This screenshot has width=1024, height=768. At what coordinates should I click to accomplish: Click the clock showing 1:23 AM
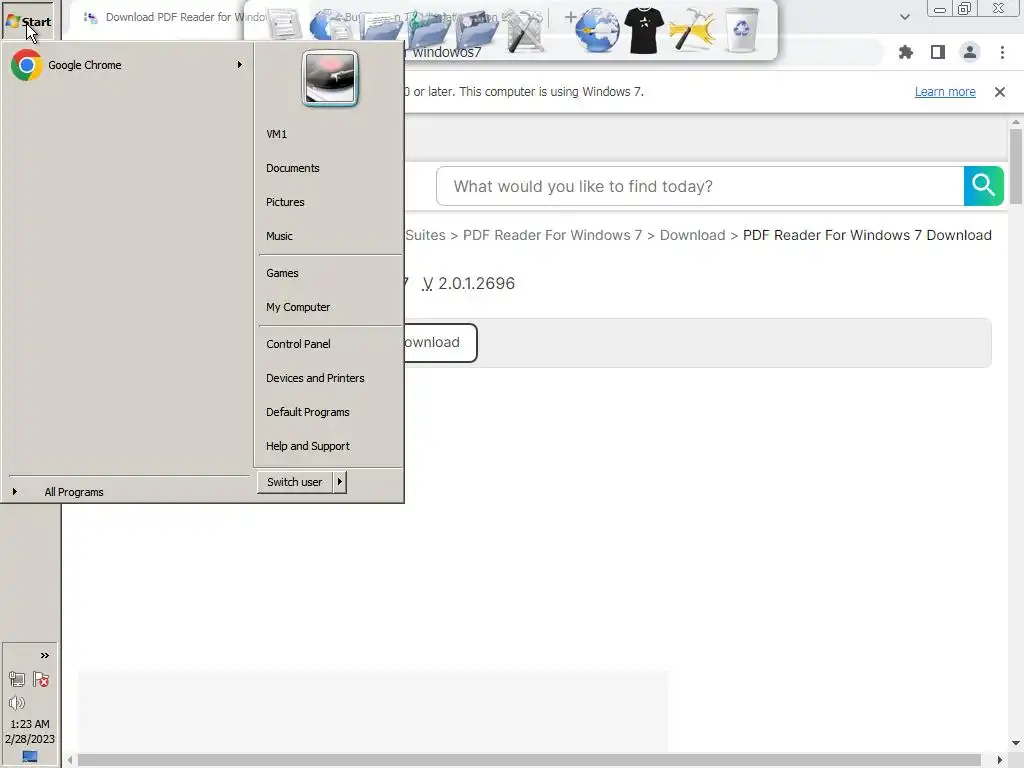click(x=30, y=724)
